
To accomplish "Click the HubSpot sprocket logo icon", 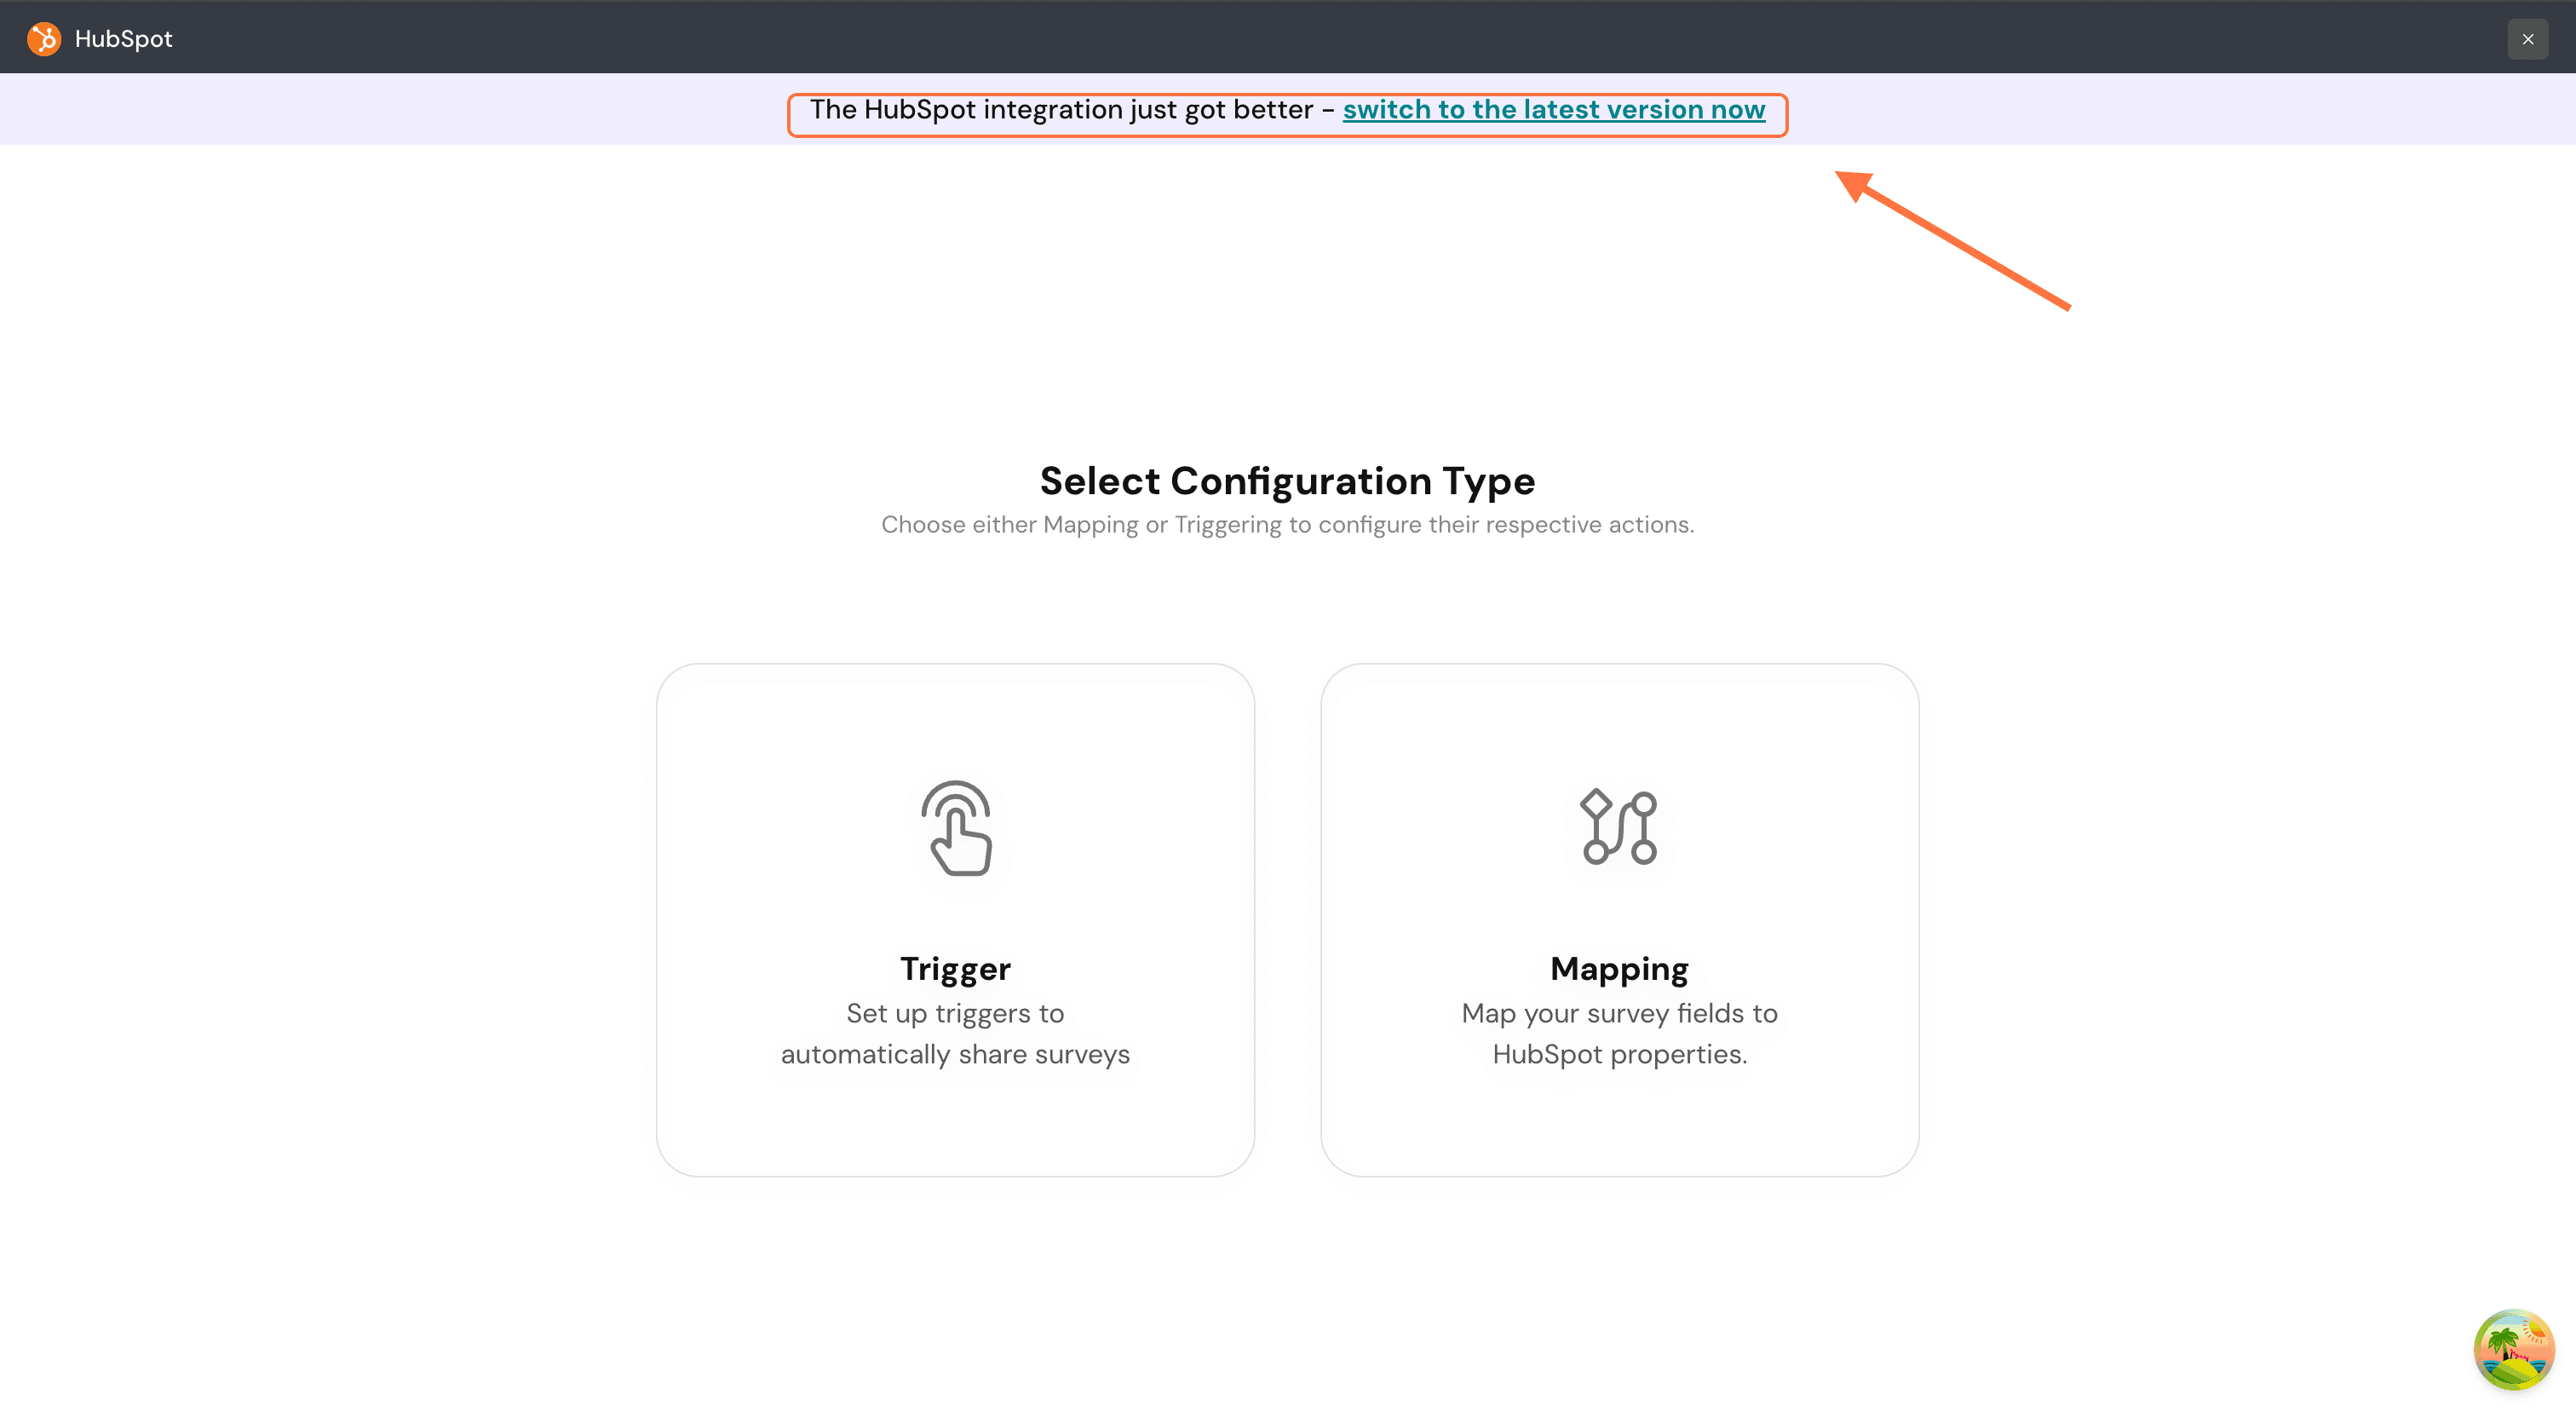I will tap(44, 39).
